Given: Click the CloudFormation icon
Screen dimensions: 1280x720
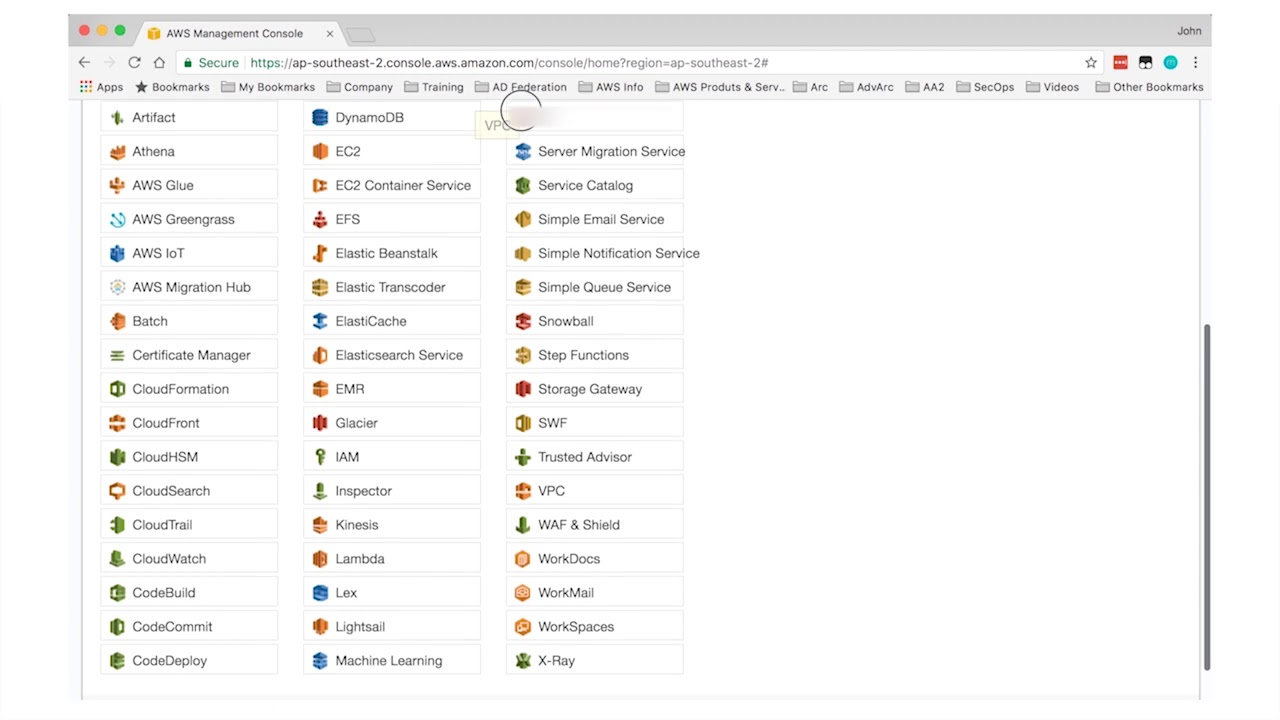Looking at the screenshot, I should tap(117, 389).
